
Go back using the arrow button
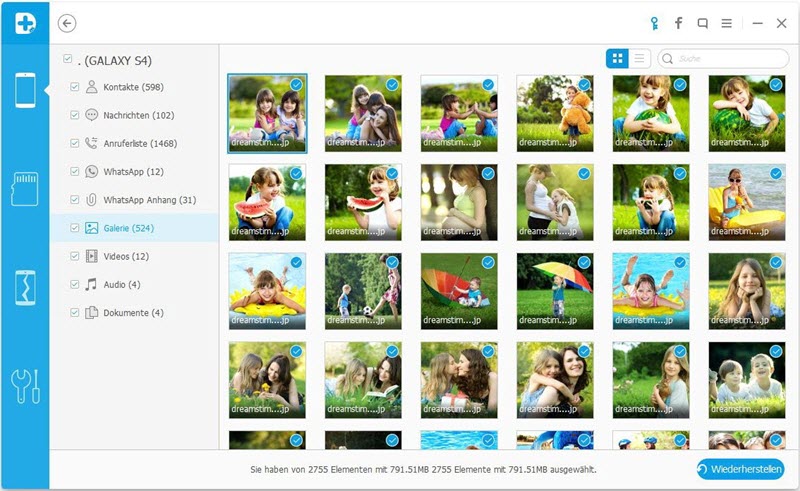67,23
